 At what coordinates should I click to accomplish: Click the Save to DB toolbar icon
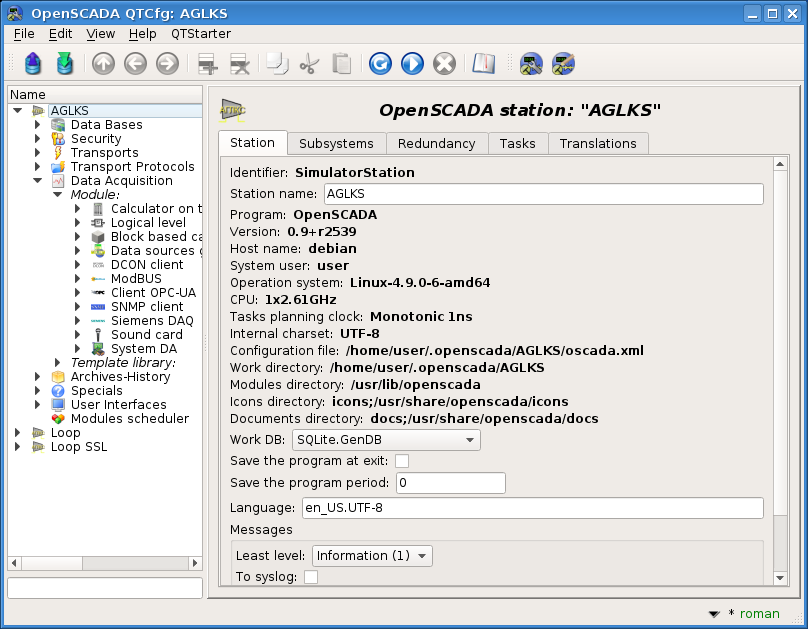(64, 64)
